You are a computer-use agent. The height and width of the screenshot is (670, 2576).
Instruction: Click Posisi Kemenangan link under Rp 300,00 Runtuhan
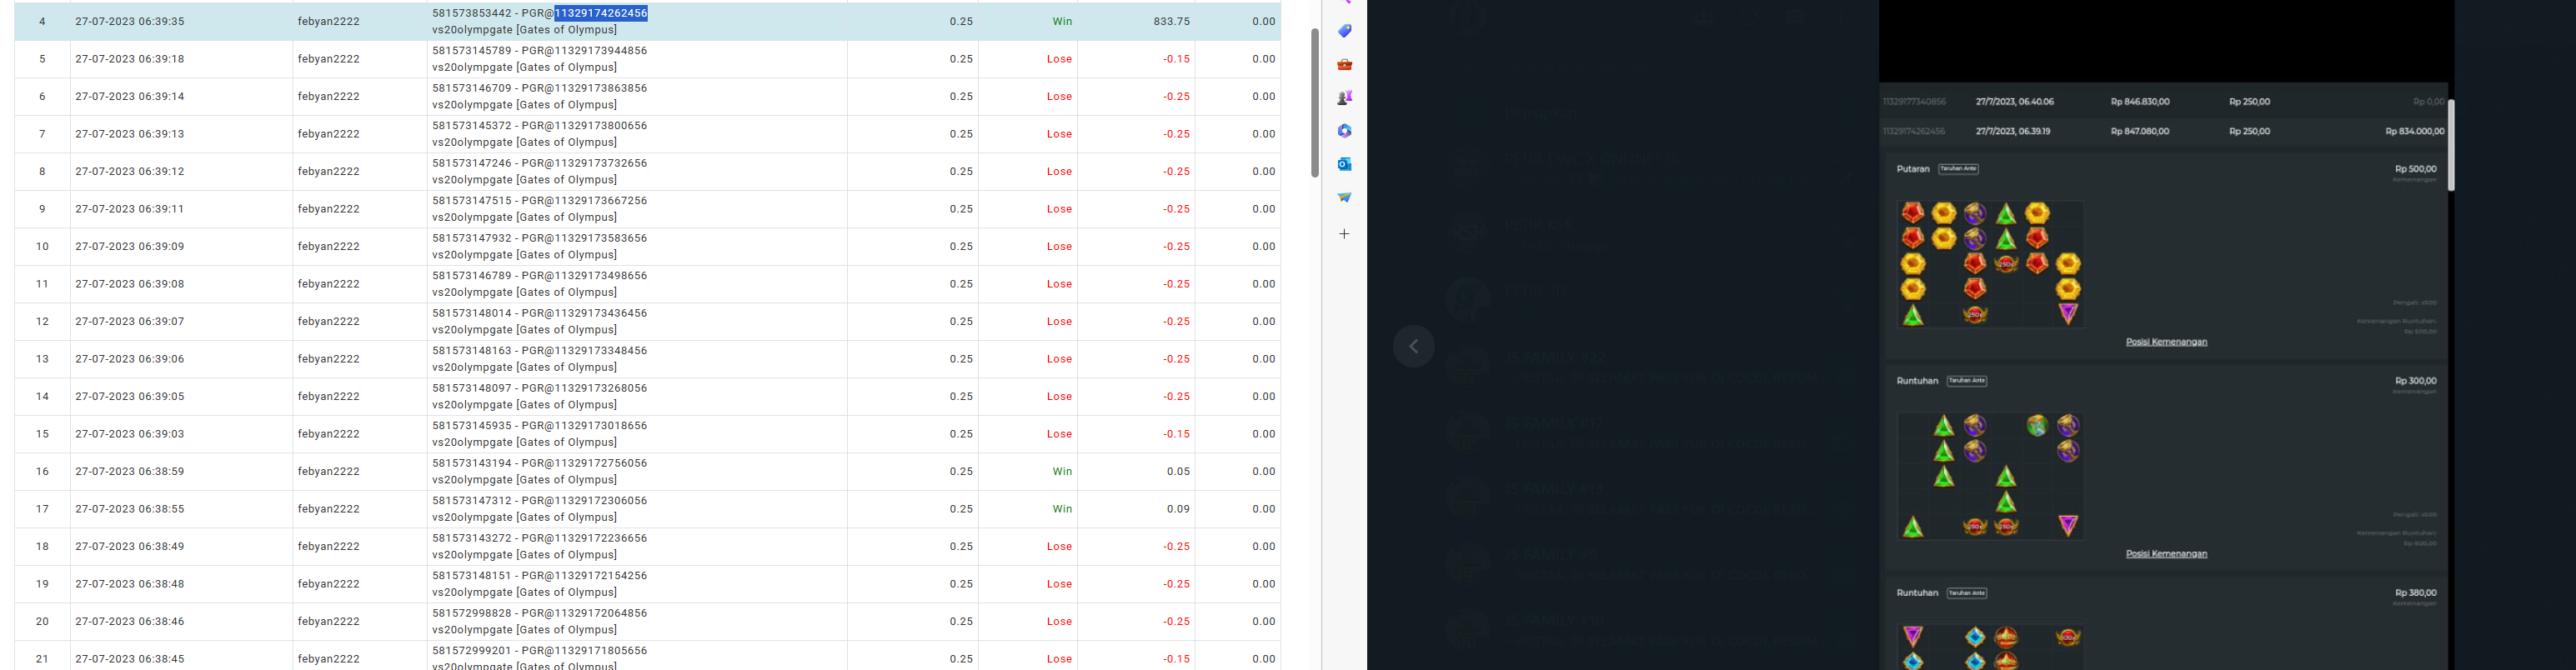pos(2166,554)
